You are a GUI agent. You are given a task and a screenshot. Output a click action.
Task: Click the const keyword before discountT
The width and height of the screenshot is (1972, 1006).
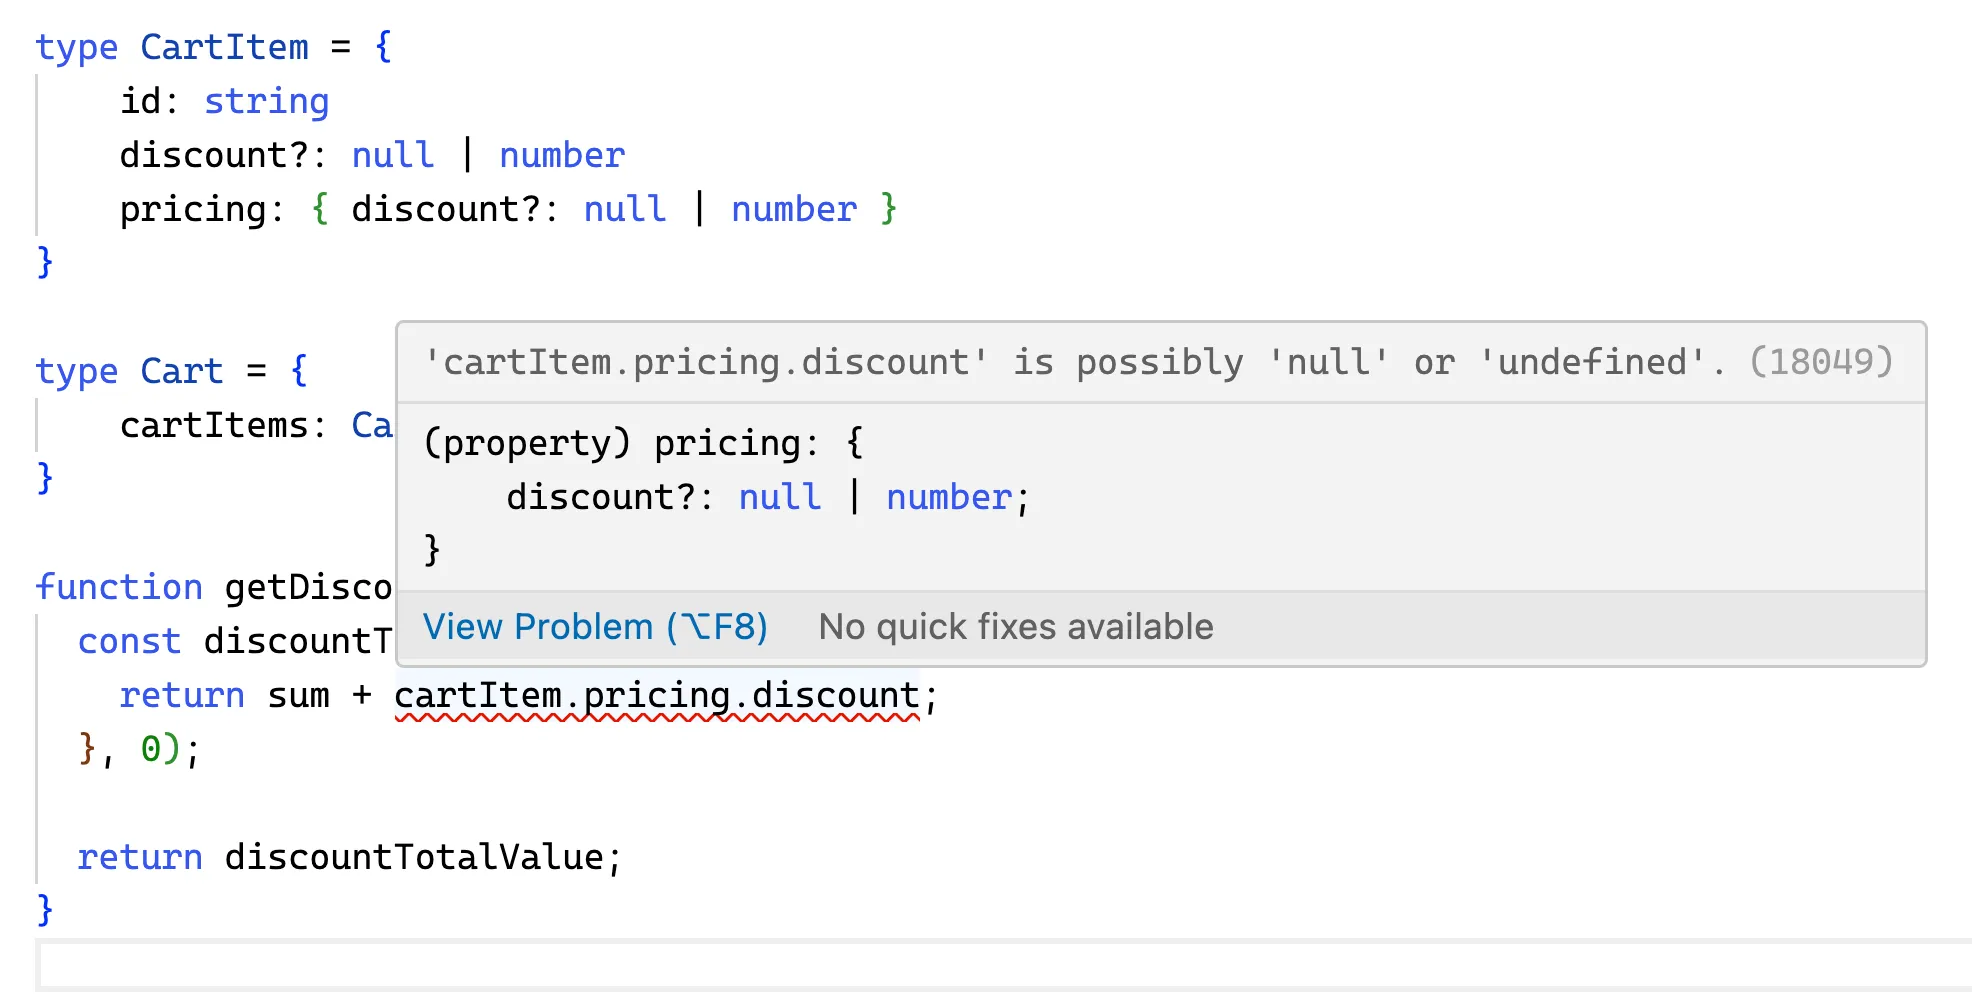pos(128,641)
